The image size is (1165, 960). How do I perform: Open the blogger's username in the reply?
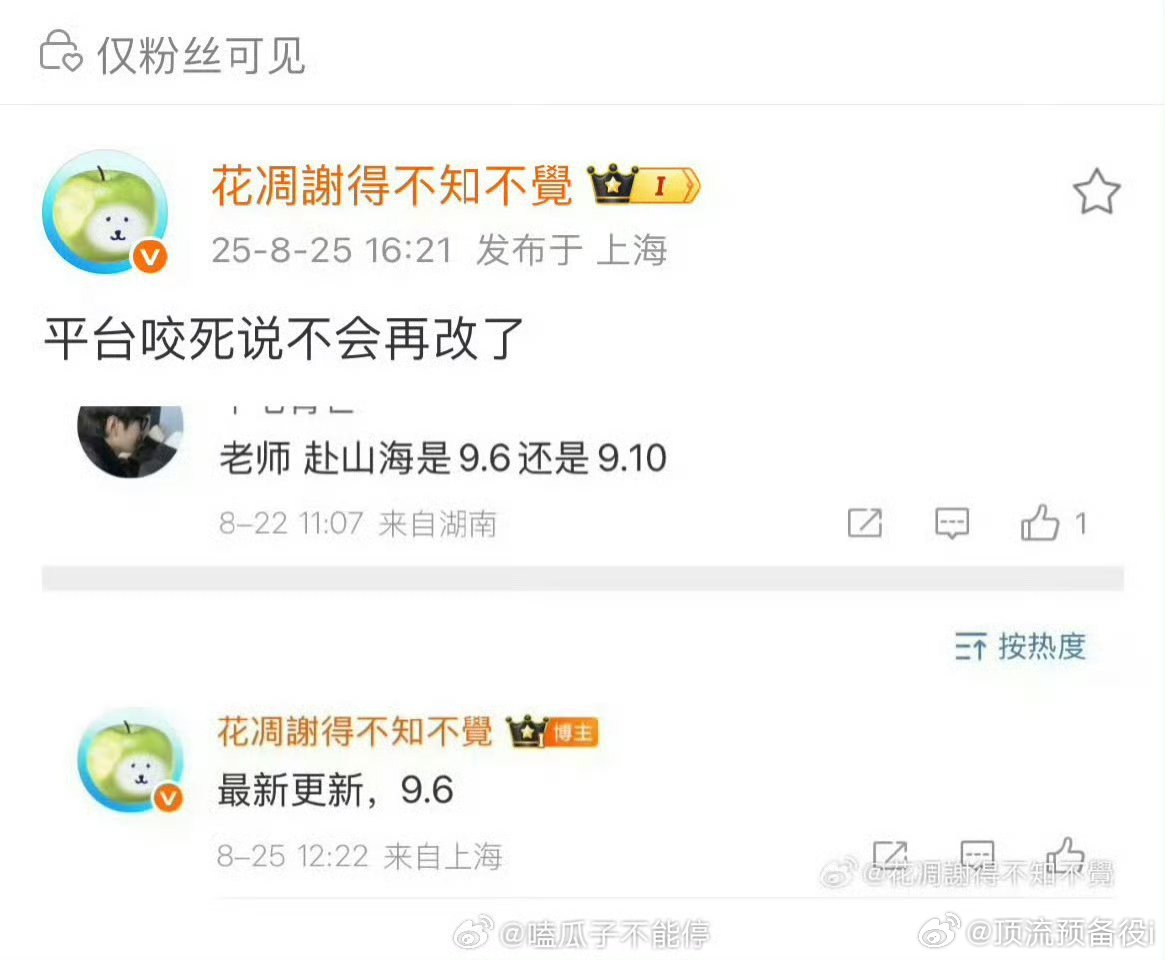click(354, 732)
